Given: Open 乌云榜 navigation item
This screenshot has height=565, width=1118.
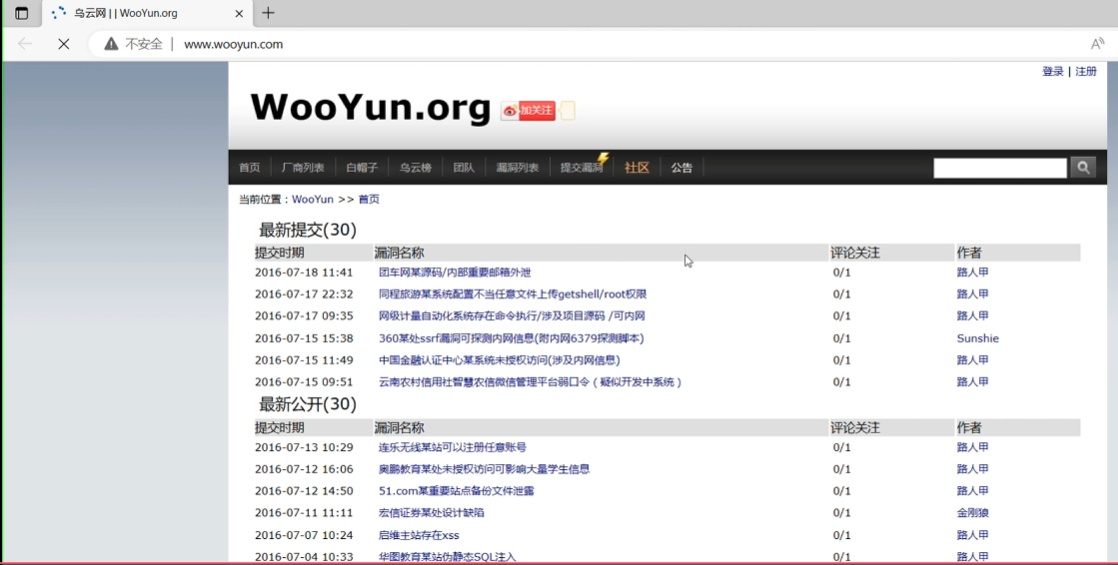Looking at the screenshot, I should click(415, 168).
